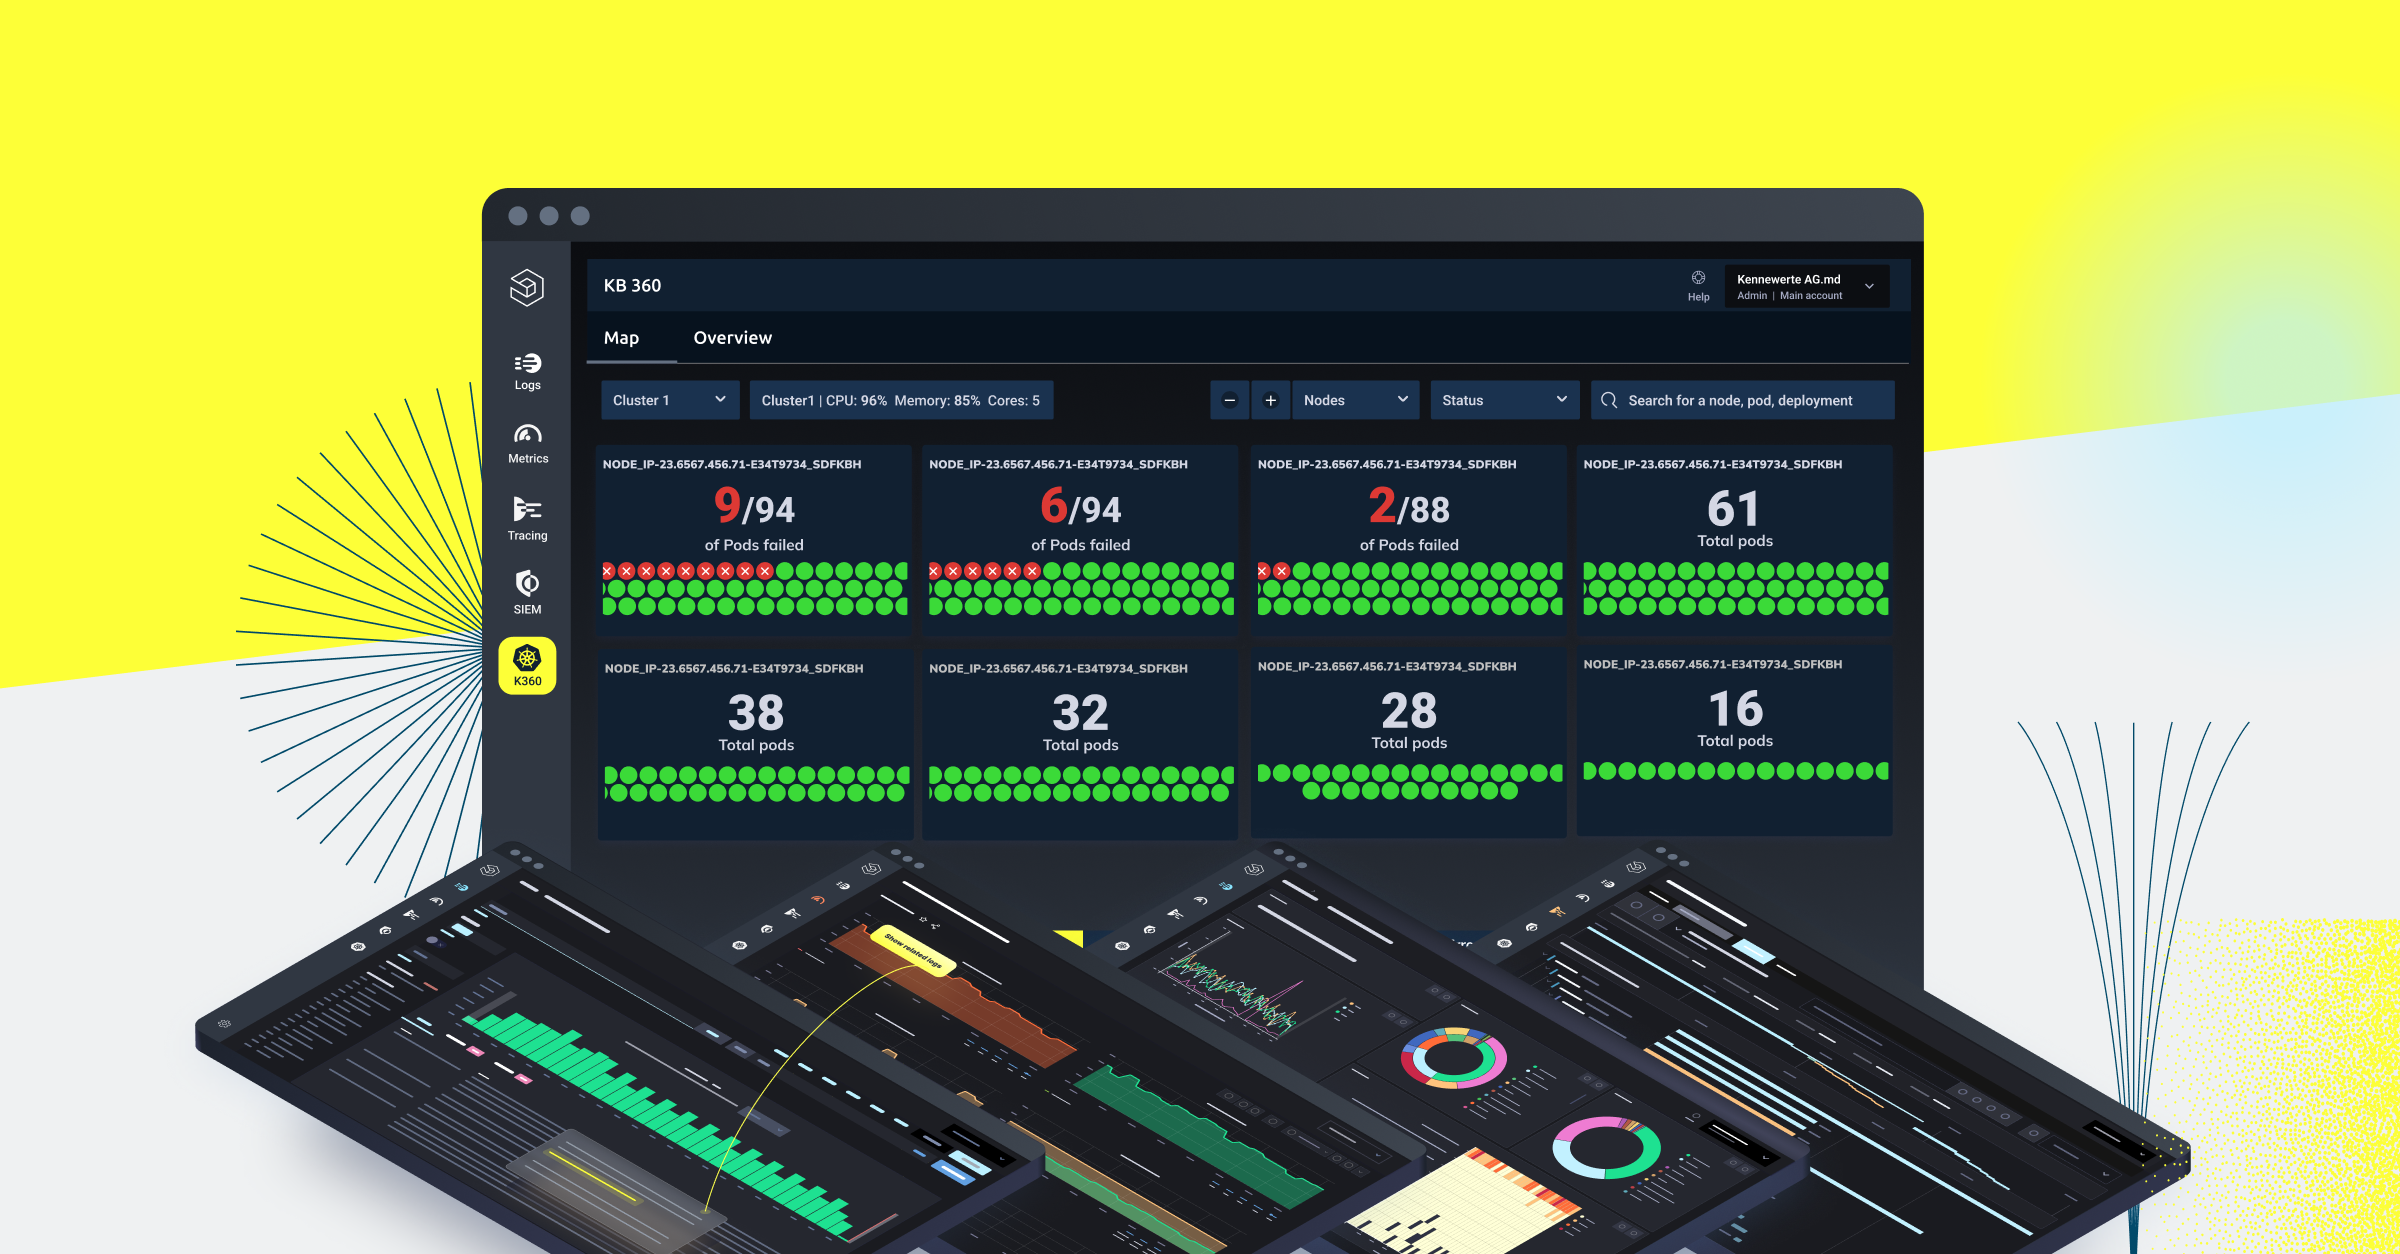
Task: Switch to the Overview tab
Action: click(733, 338)
